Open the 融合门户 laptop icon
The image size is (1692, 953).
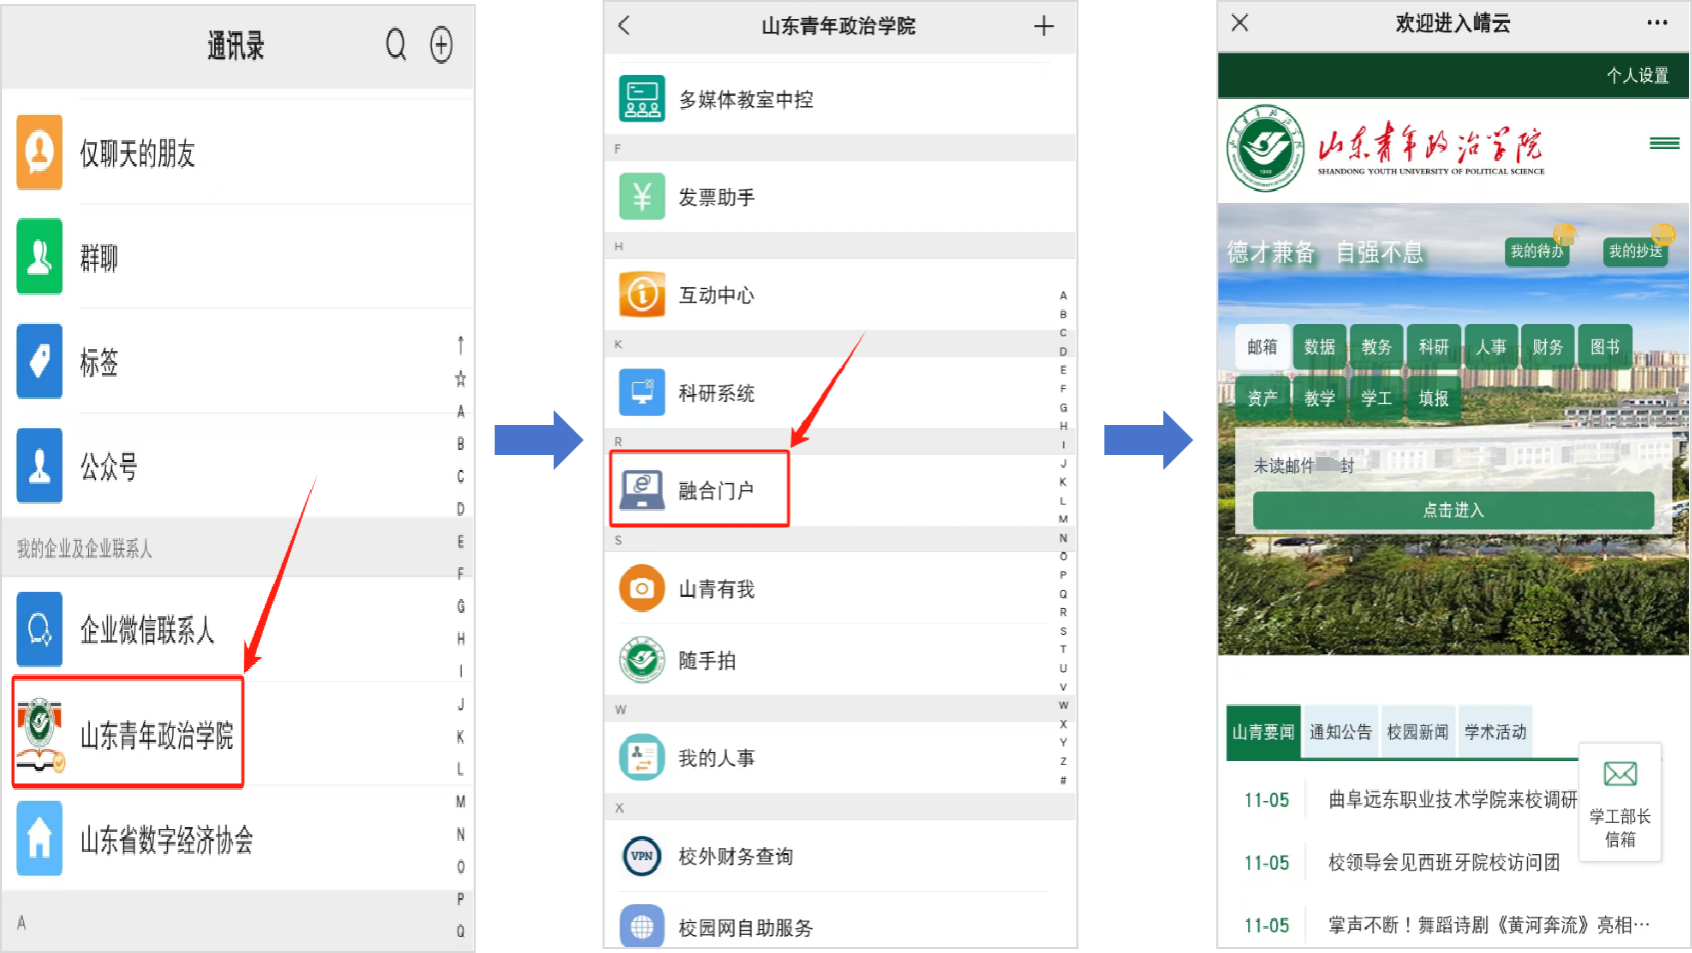[642, 490]
